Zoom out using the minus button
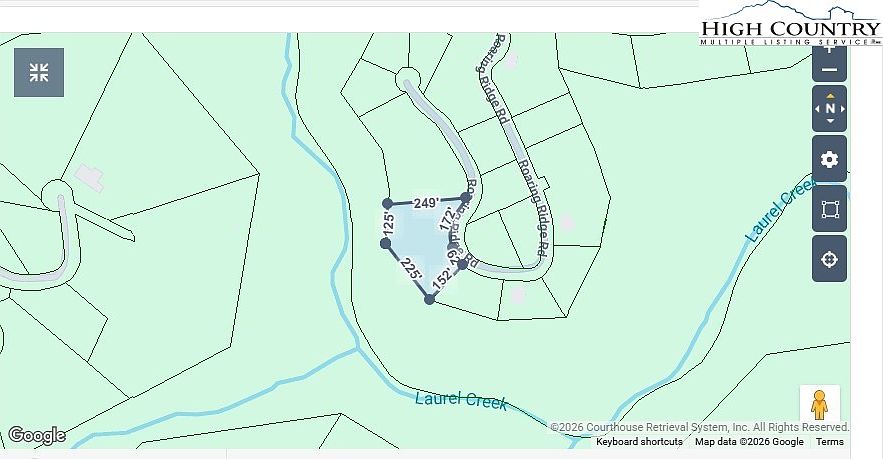The image size is (883, 459). click(830, 70)
